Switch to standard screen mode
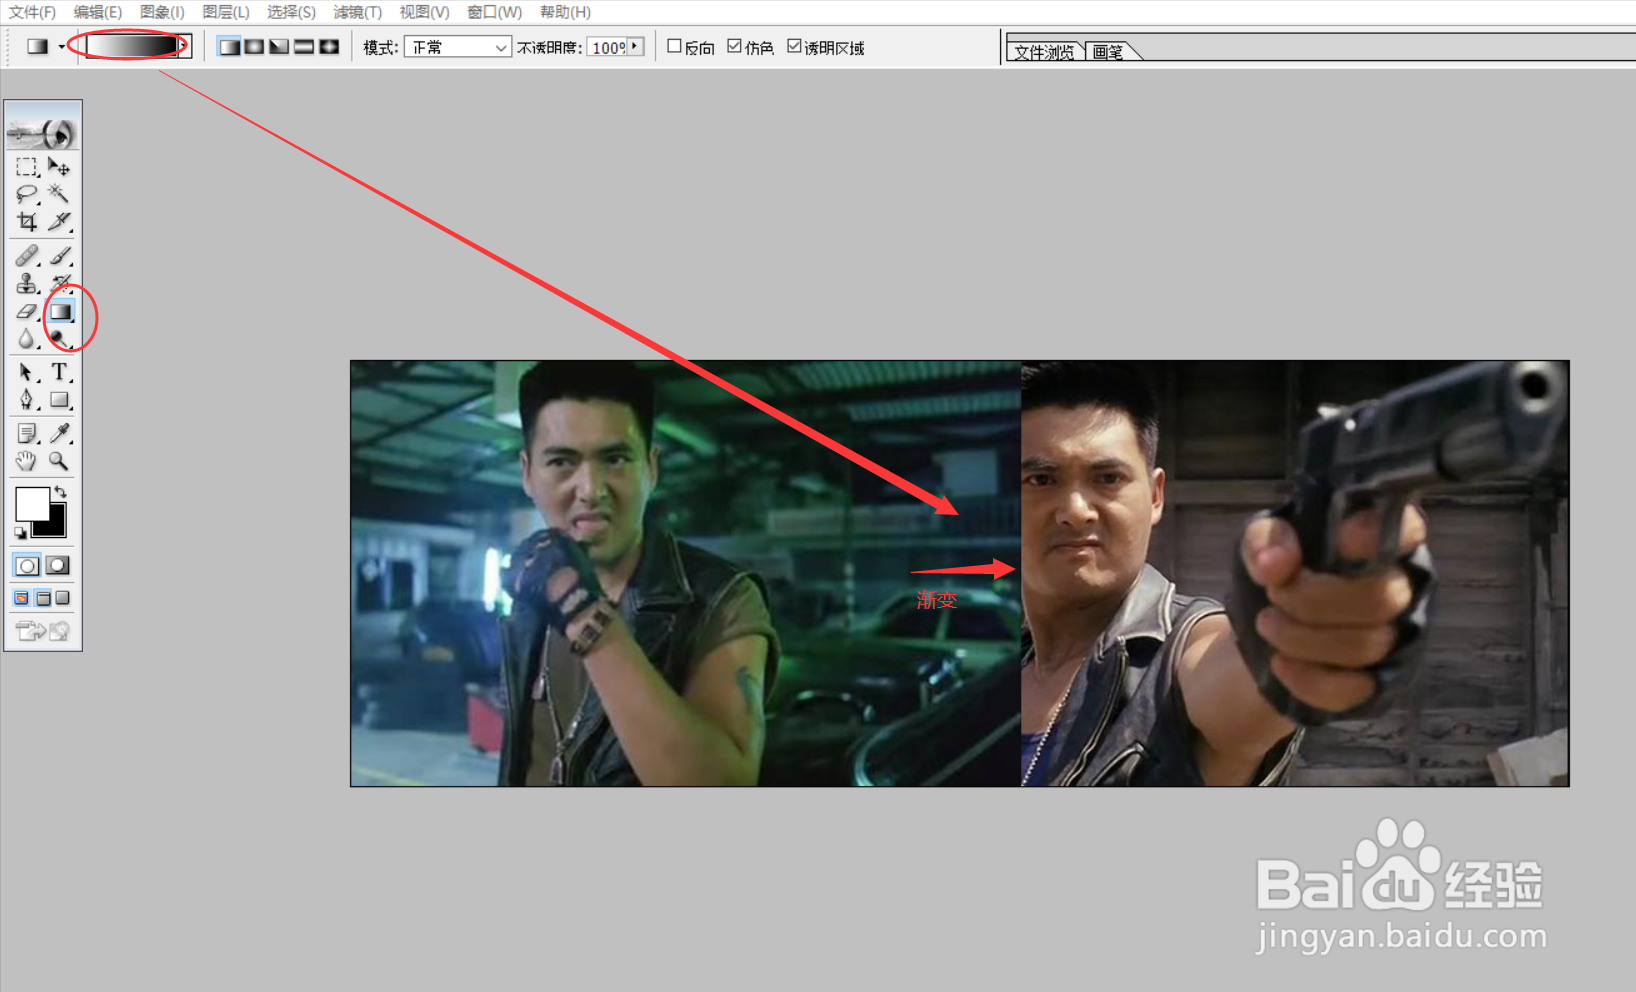Screen dimensions: 1636x992 (x=22, y=598)
